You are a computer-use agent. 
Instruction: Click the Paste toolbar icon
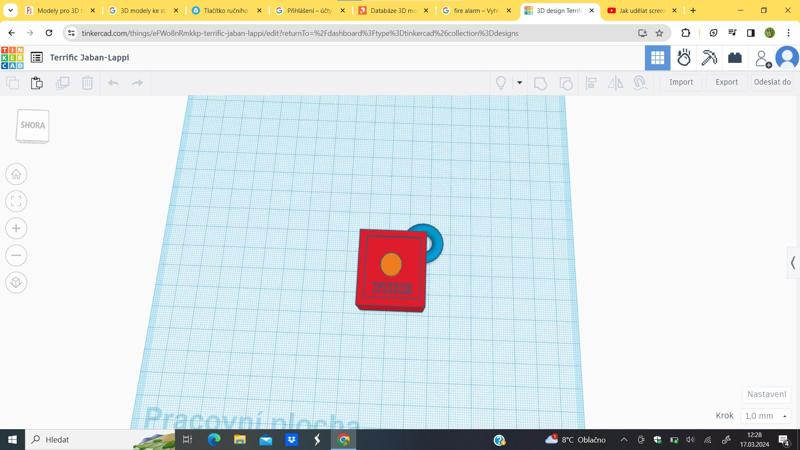[x=37, y=83]
